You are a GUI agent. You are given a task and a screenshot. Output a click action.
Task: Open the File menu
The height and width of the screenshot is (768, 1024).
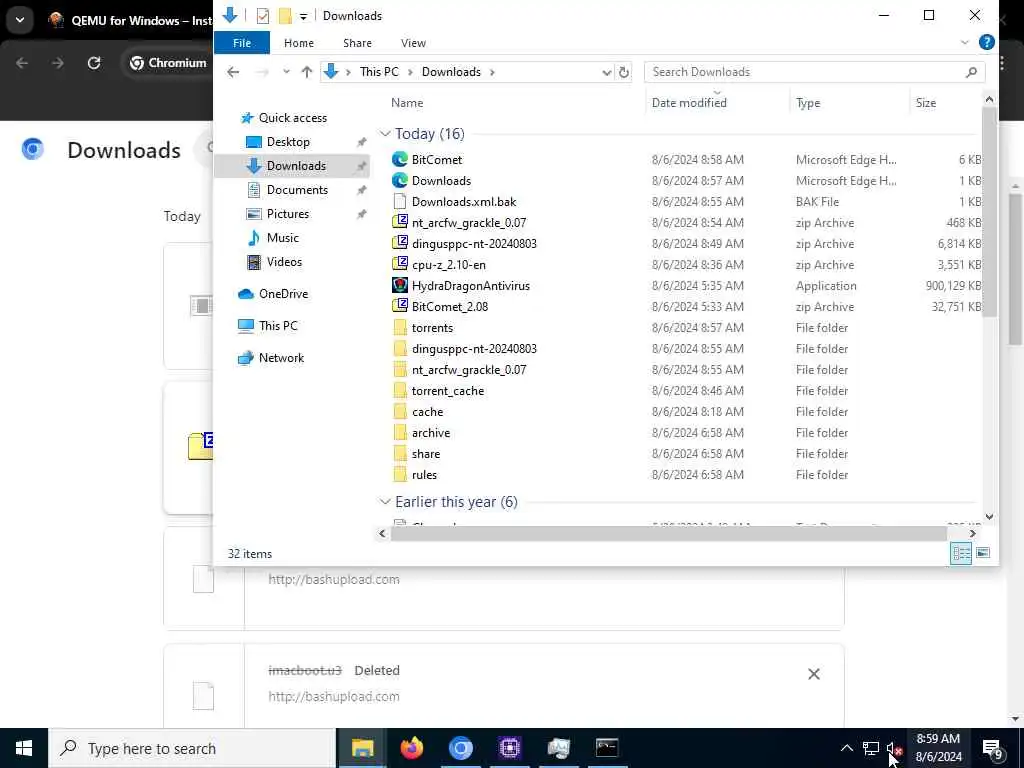pos(242,42)
